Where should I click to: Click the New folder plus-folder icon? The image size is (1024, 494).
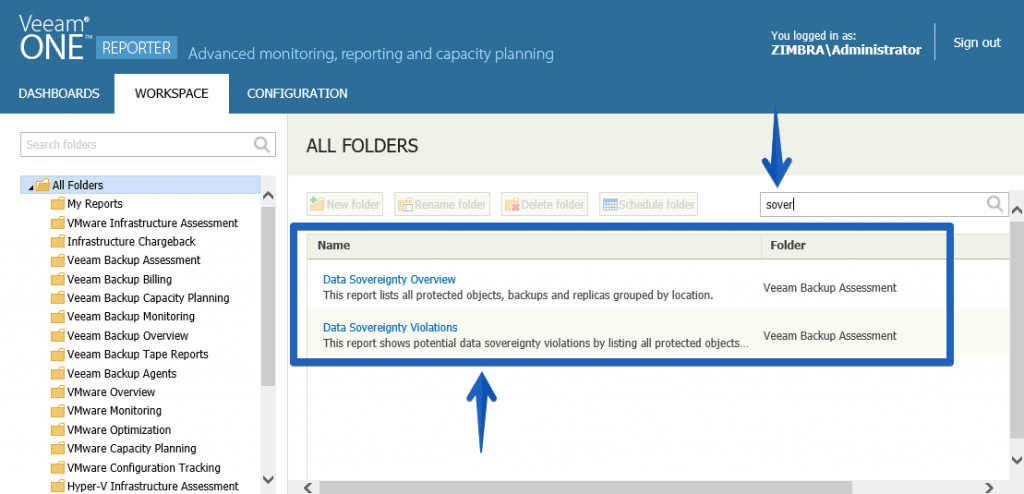click(x=317, y=204)
